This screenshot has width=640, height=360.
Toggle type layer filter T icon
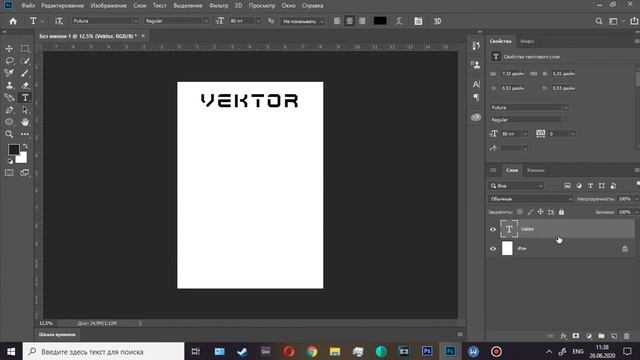[590, 186]
